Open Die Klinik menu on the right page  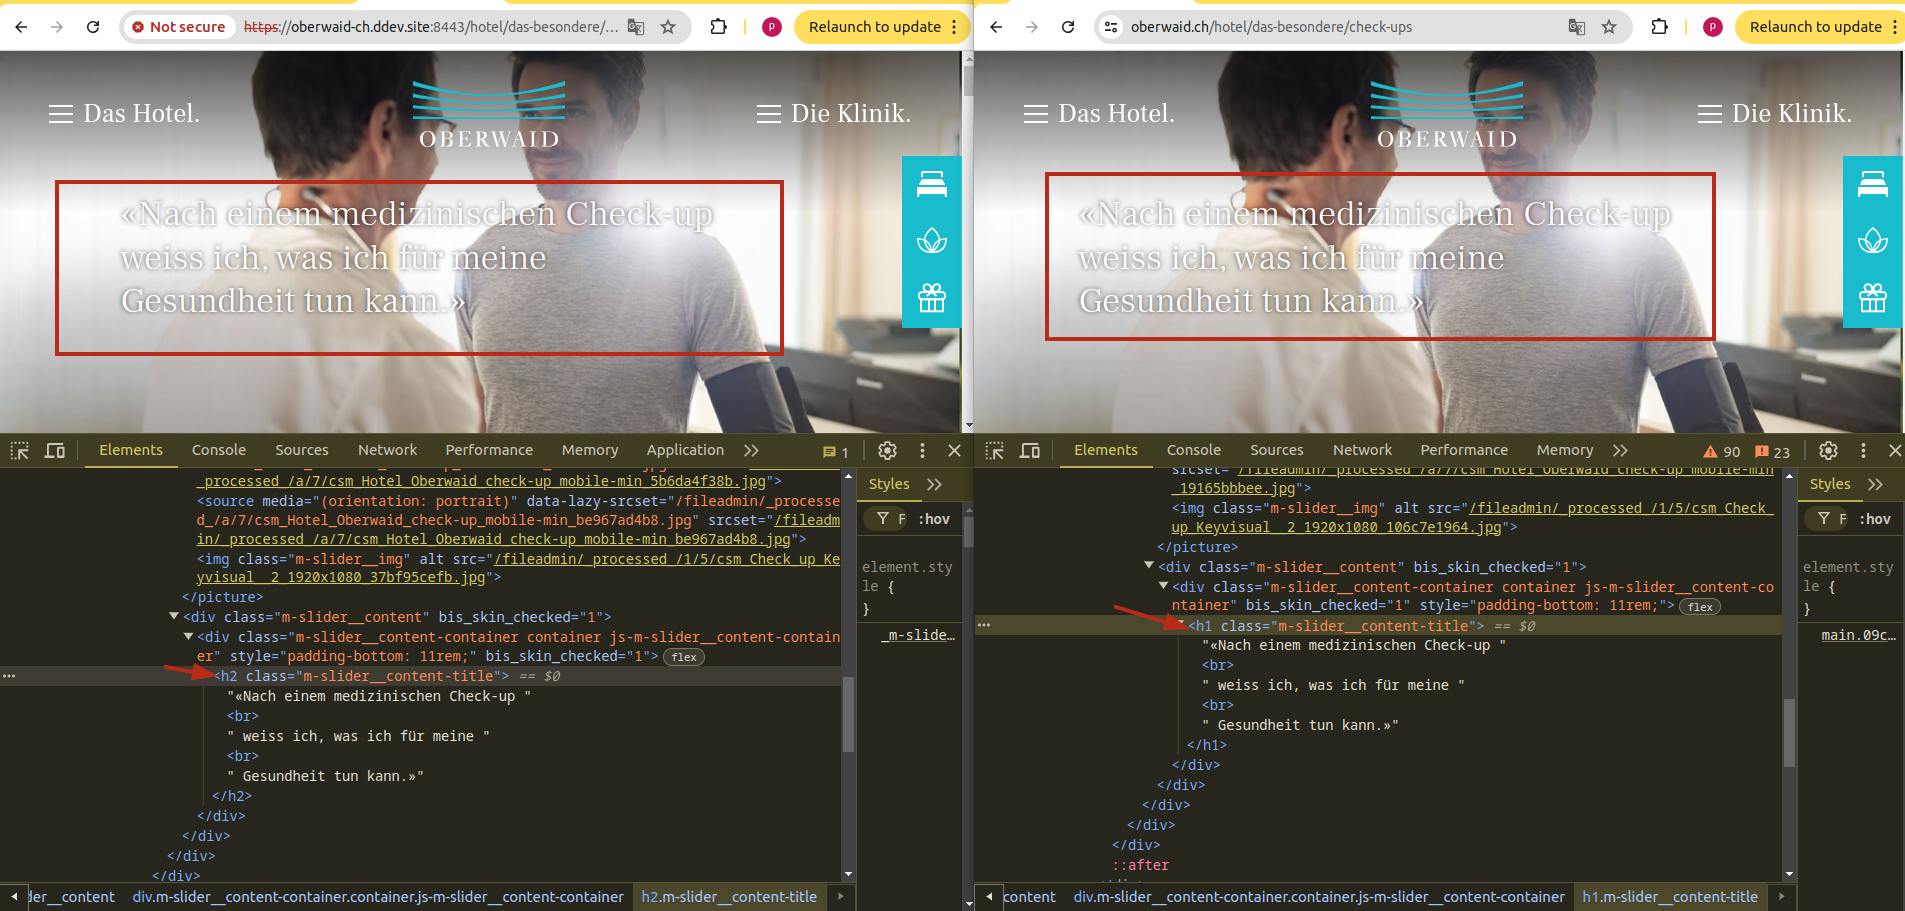1775,114
